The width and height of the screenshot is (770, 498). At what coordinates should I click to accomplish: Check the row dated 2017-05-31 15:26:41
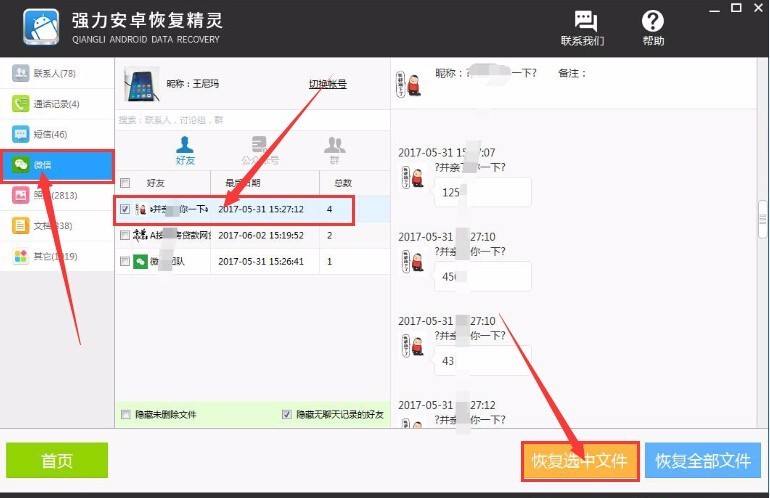pyautogui.click(x=125, y=261)
